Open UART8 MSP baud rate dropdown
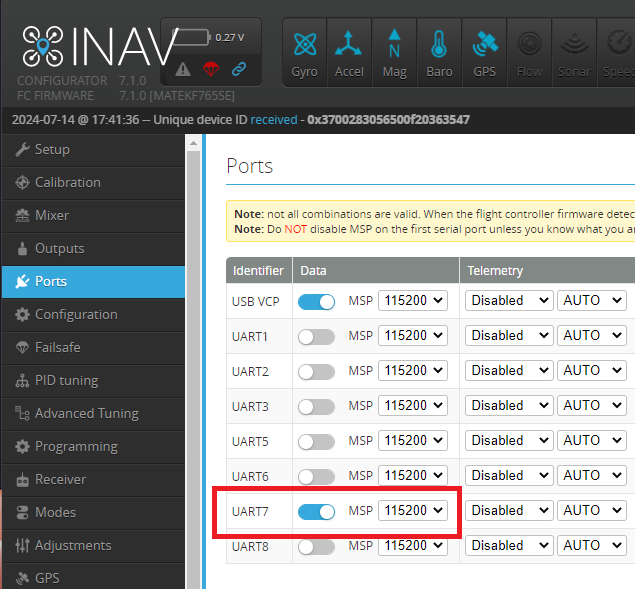 click(413, 546)
